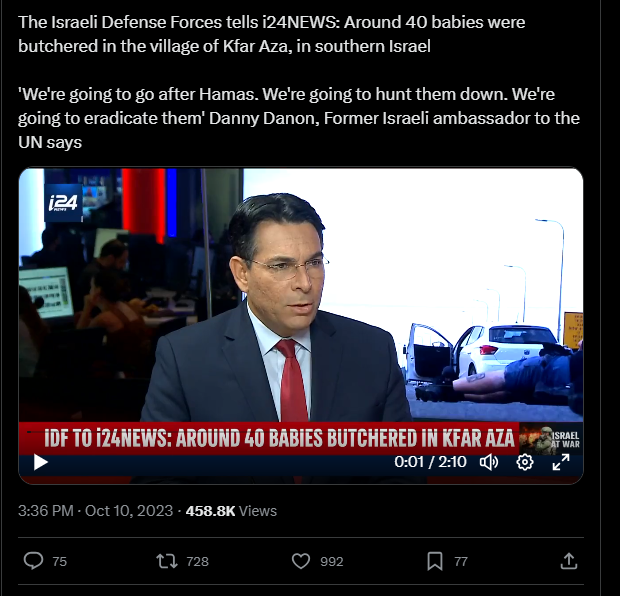Viewport: 620px width, 596px height.
Task: Play the i24NEWS video
Action: (40, 462)
